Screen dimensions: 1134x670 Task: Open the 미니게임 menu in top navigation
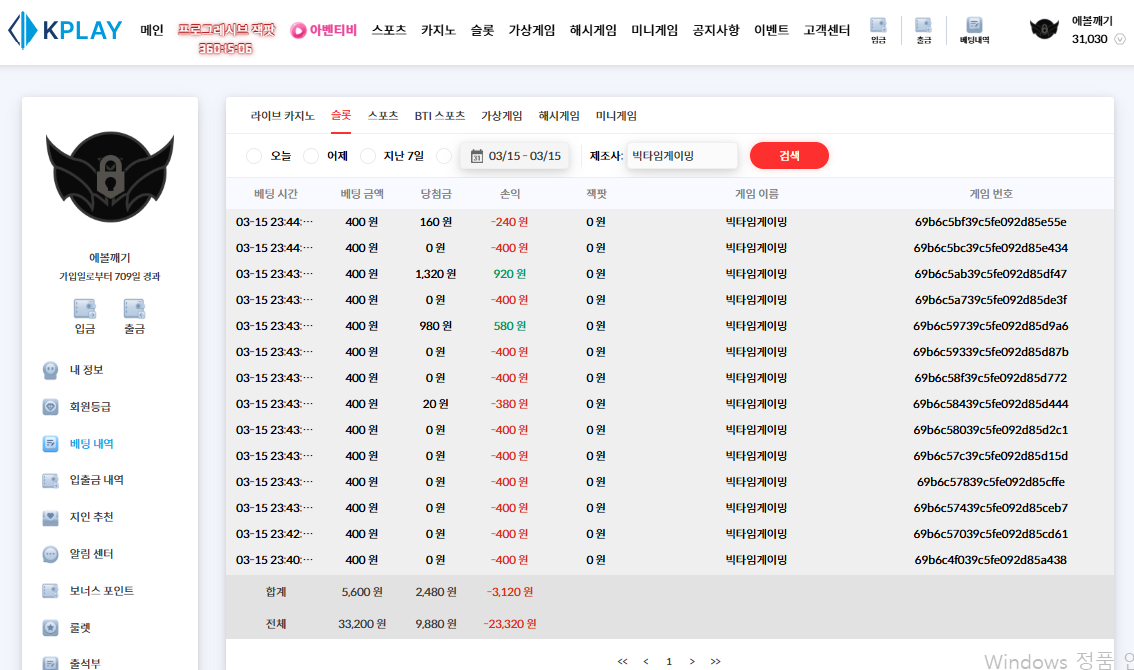pos(654,31)
